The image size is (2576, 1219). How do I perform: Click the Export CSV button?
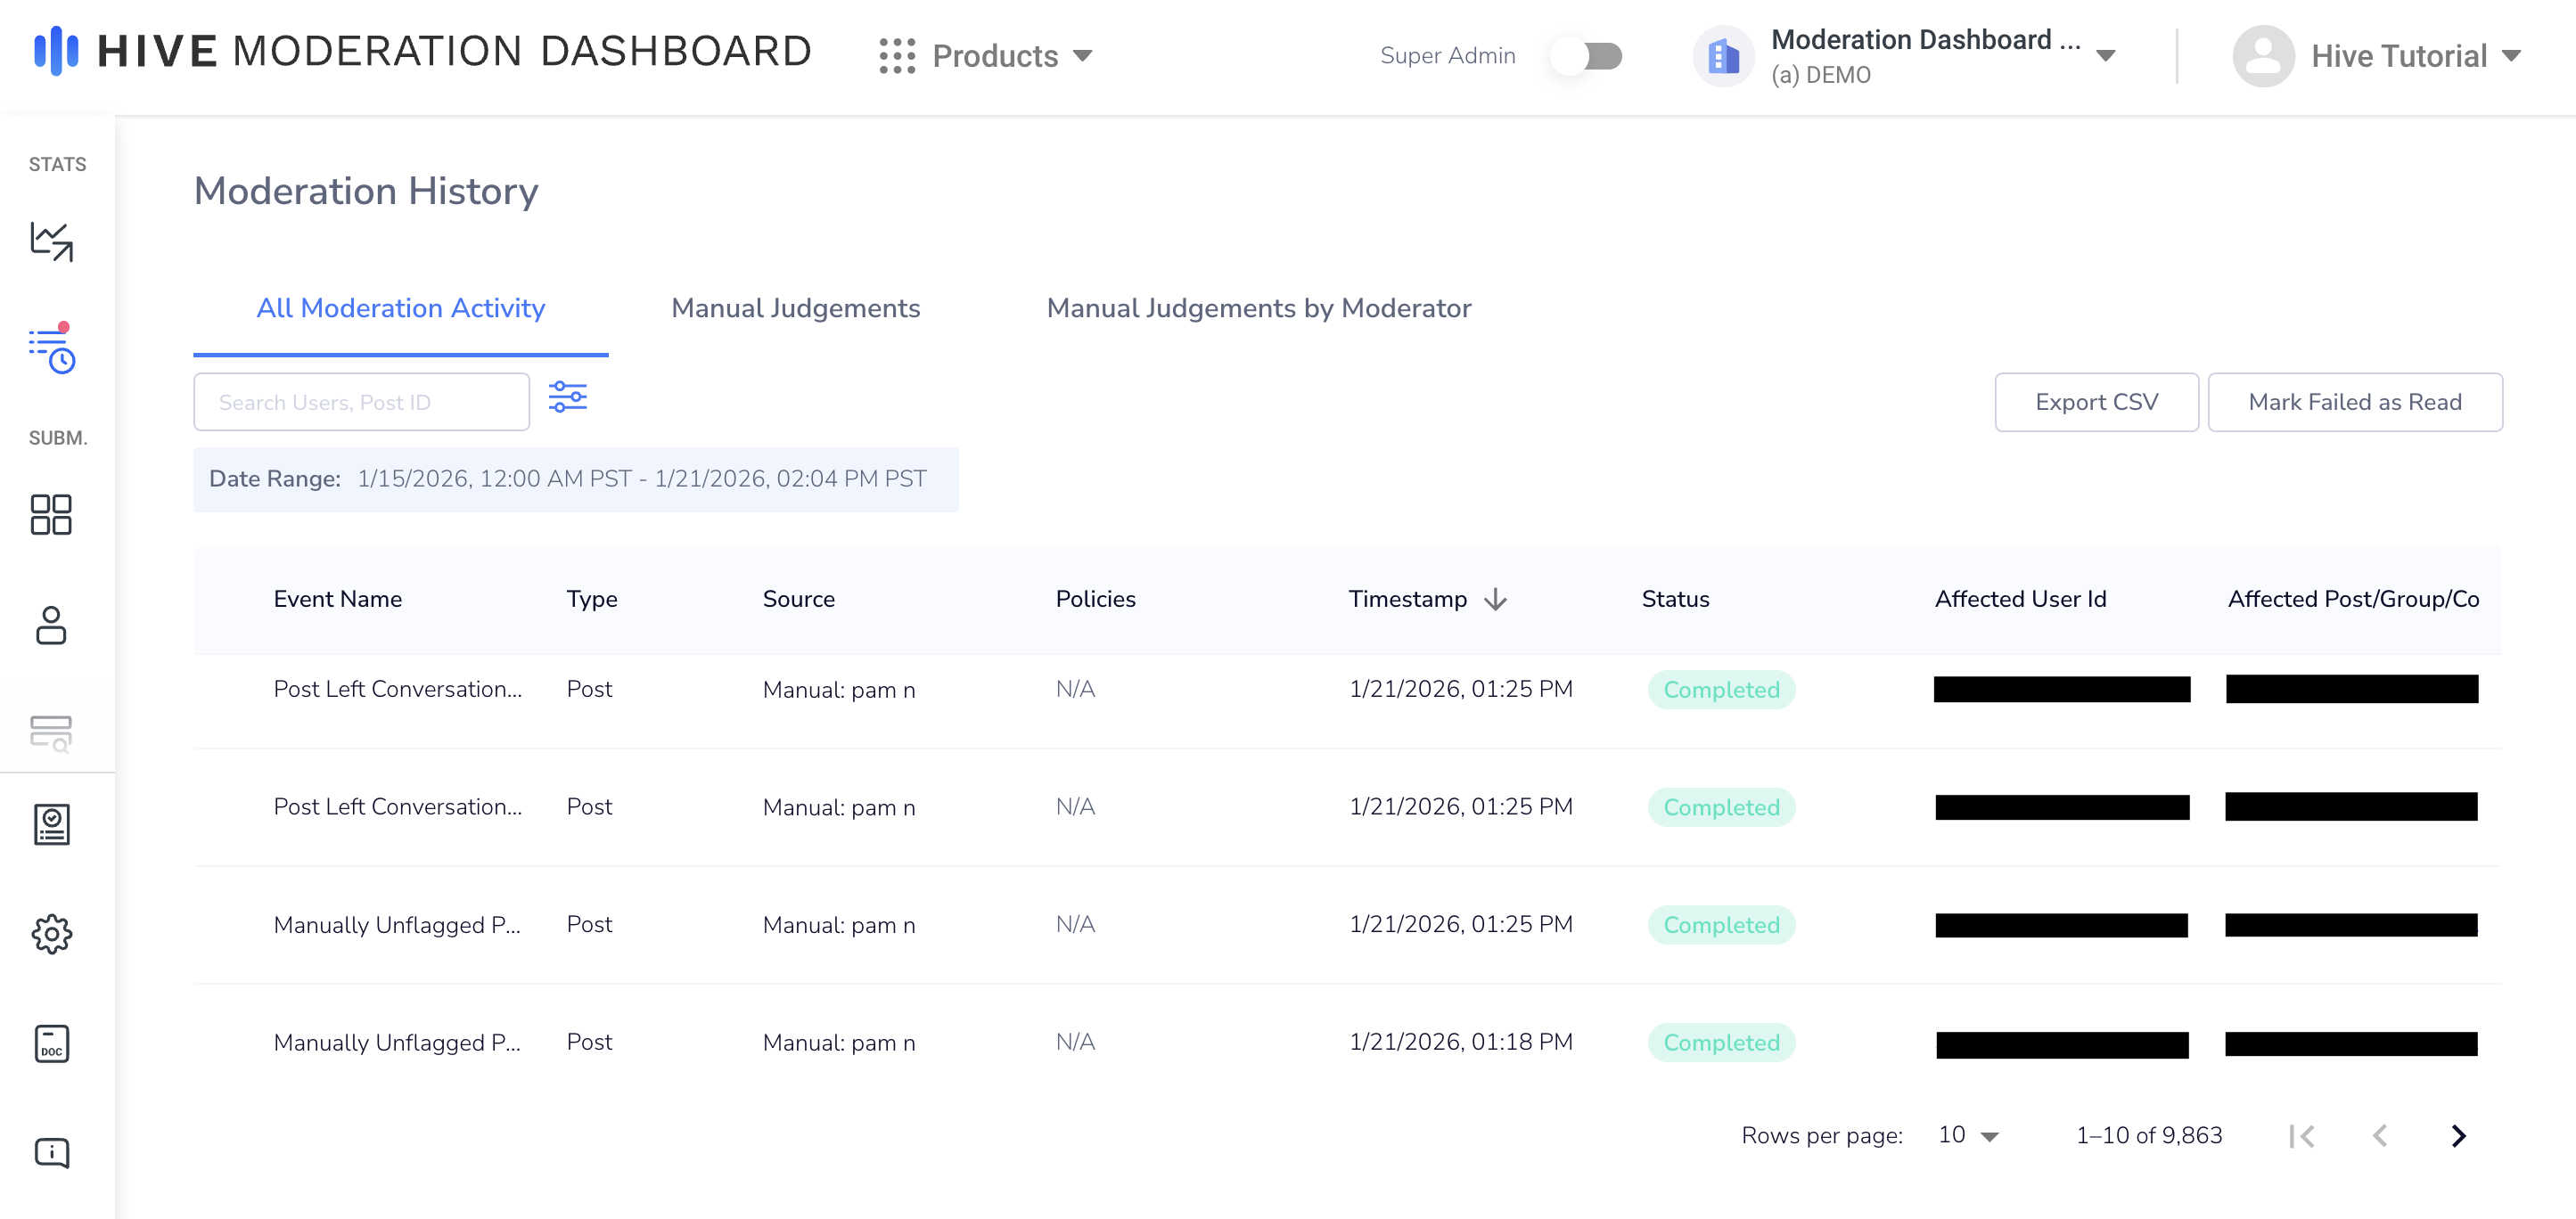(x=2096, y=402)
